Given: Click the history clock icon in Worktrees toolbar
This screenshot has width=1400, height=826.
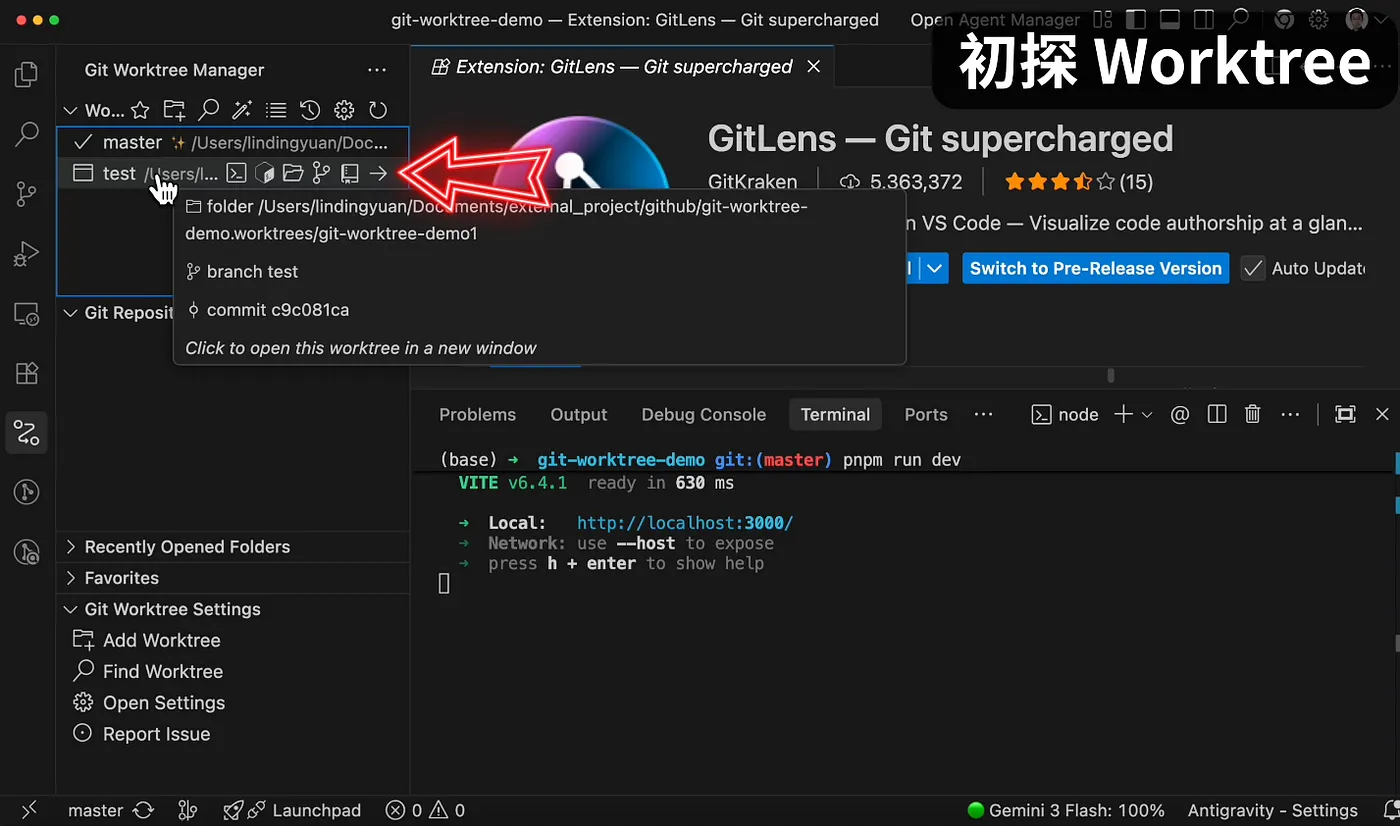Looking at the screenshot, I should [310, 110].
